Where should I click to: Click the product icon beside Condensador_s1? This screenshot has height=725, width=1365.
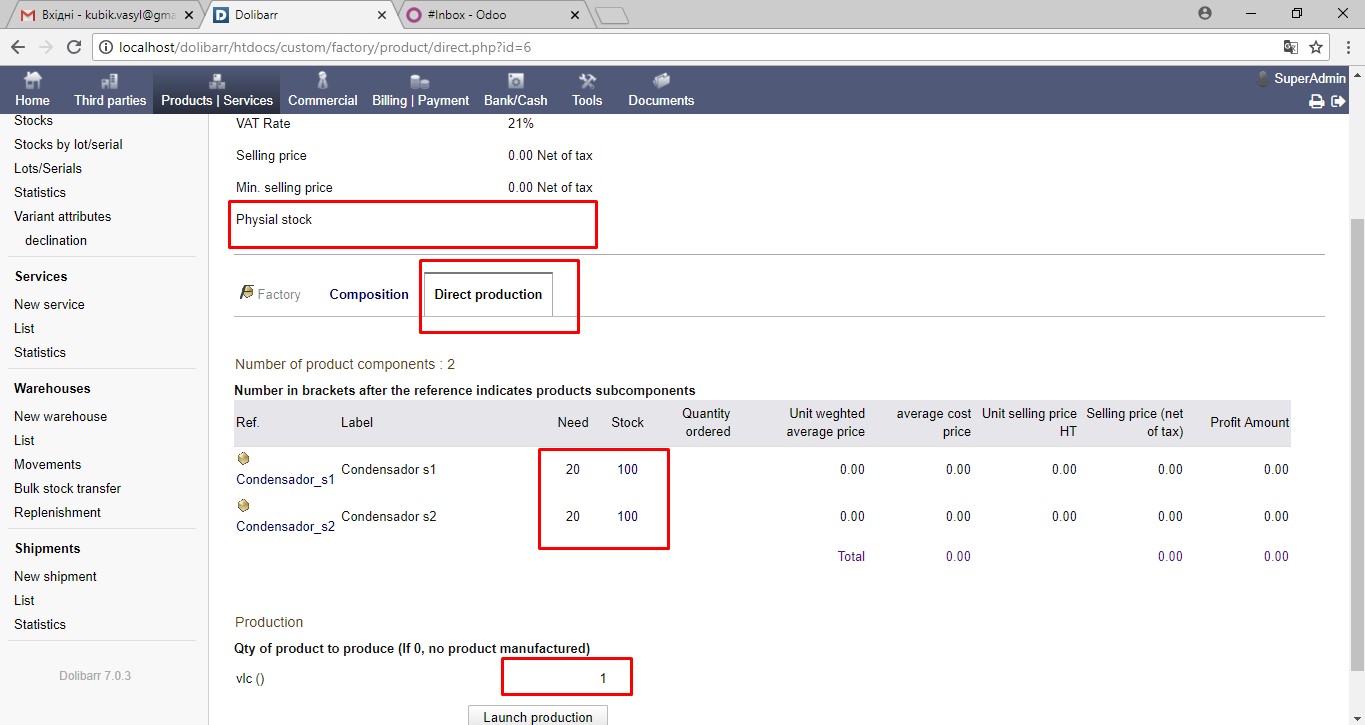point(243,457)
